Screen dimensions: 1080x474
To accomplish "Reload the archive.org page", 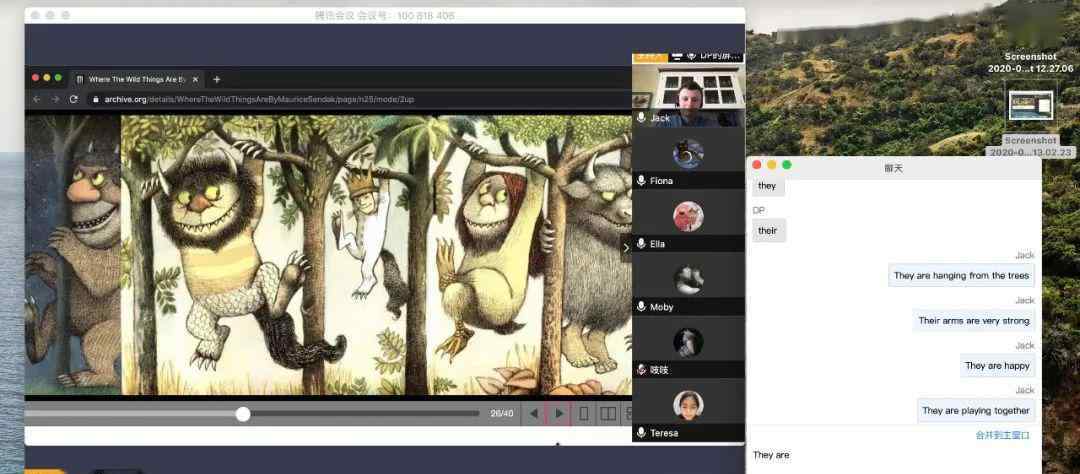I will 74,99.
